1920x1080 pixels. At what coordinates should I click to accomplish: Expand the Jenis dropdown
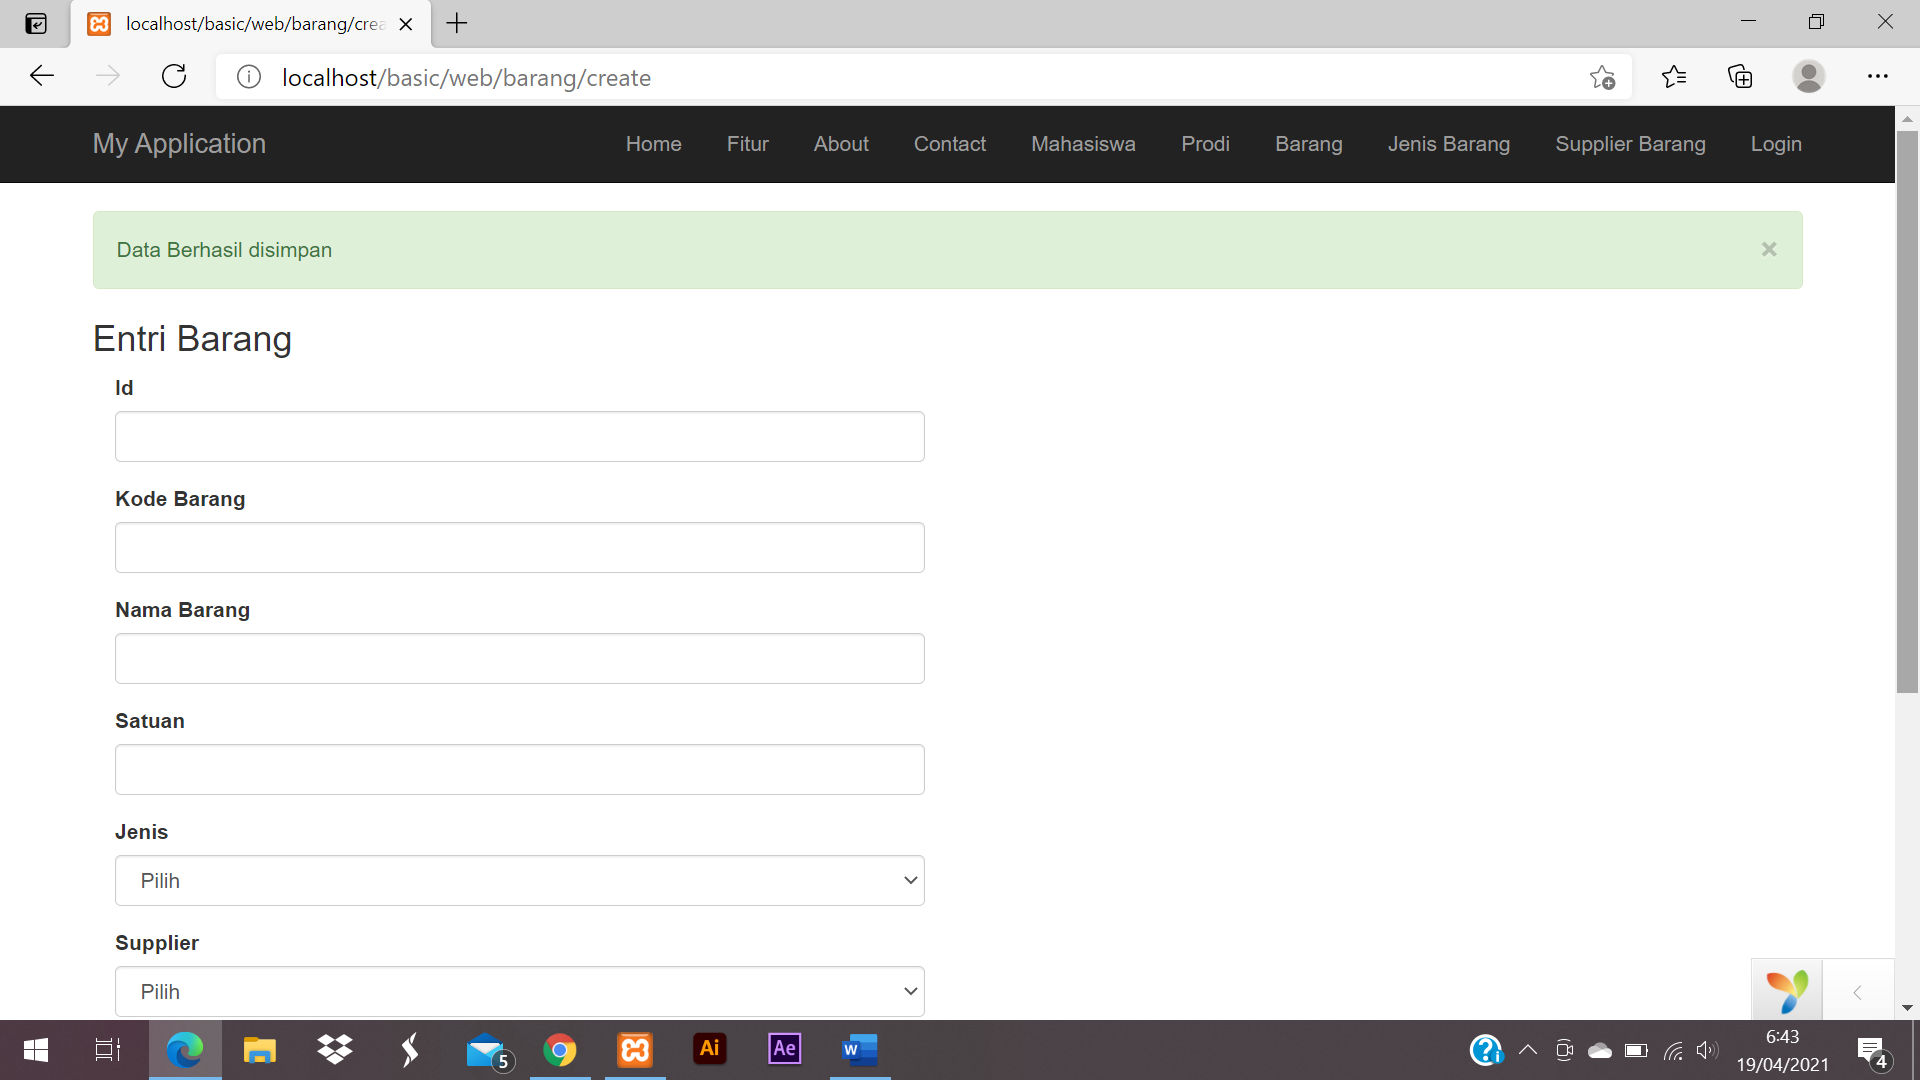pos(519,880)
